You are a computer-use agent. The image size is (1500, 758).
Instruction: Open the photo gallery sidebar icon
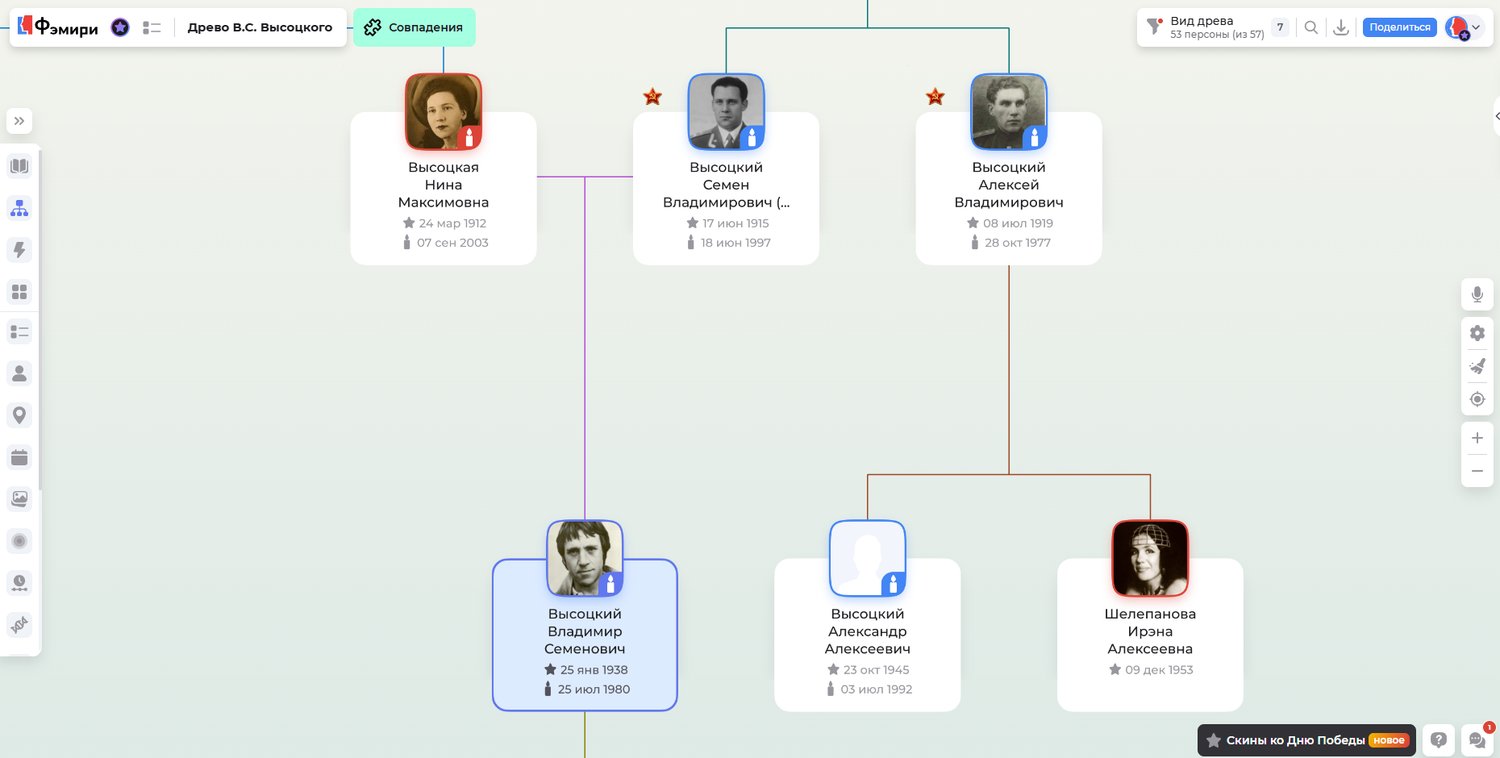click(19, 498)
